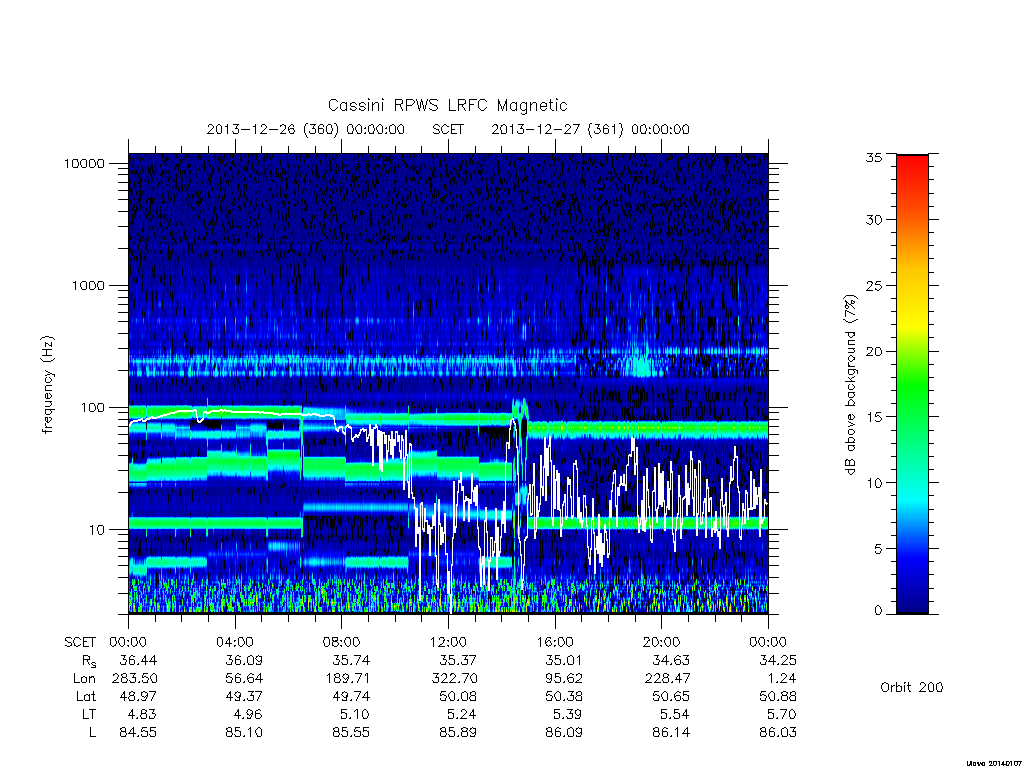The image size is (1024, 768).
Task: Click the LT value 4.83
Action: (142, 714)
